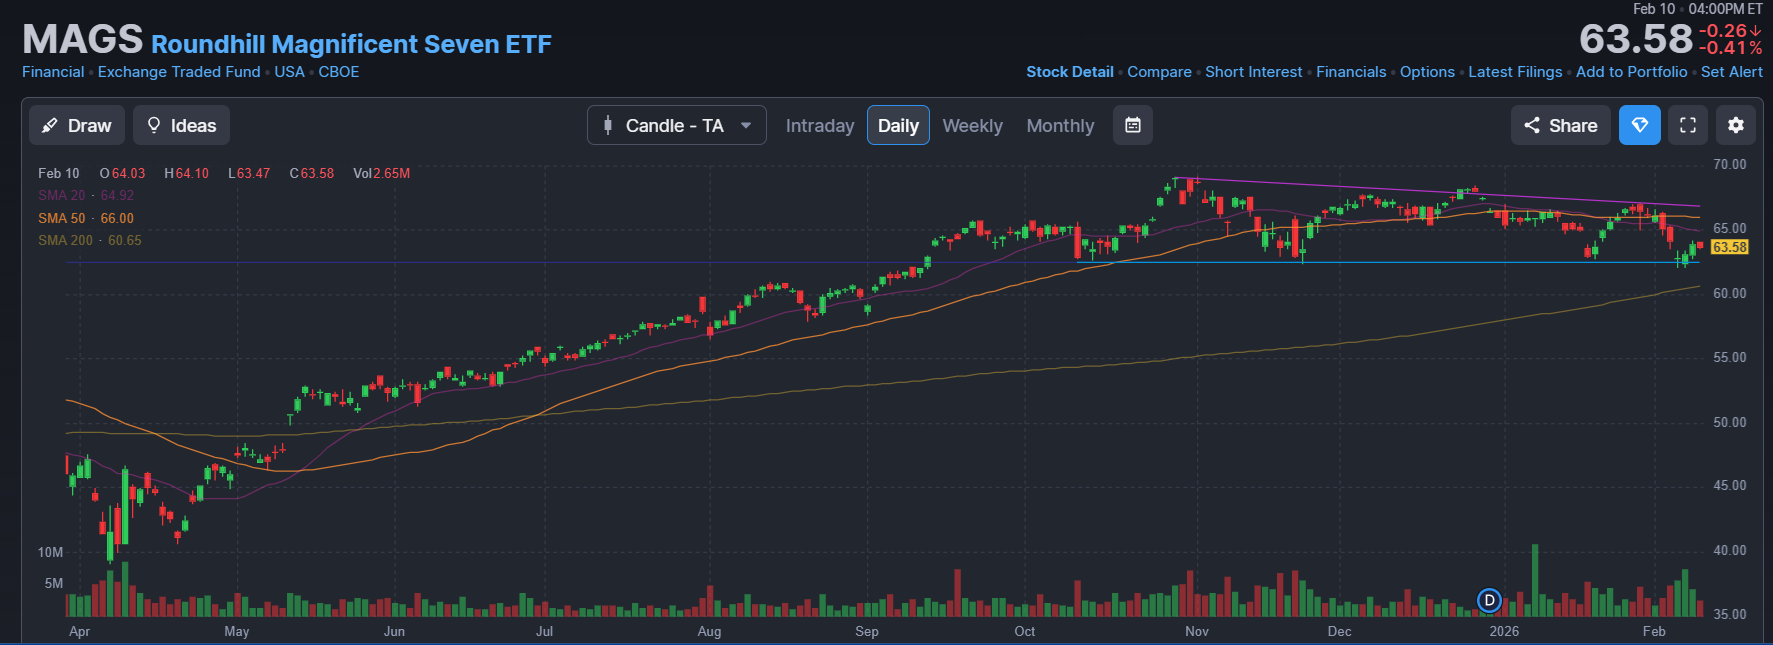Click the CBOE exchange link
The image size is (1773, 645).
tap(339, 72)
